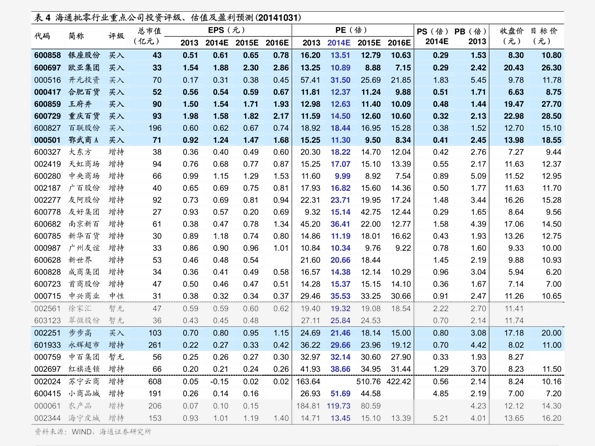Select PE value 119.73 for 000061
The width and height of the screenshot is (595, 446).
pyautogui.click(x=338, y=406)
